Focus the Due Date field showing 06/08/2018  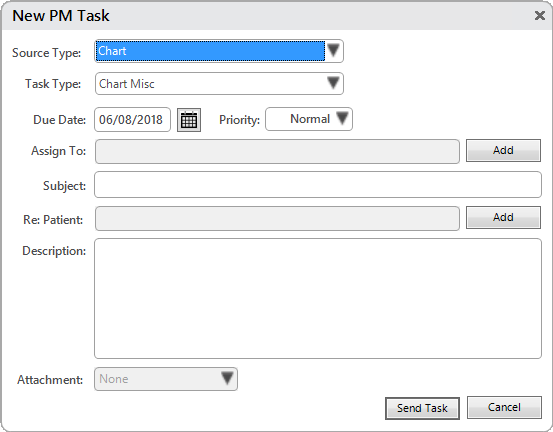133,120
